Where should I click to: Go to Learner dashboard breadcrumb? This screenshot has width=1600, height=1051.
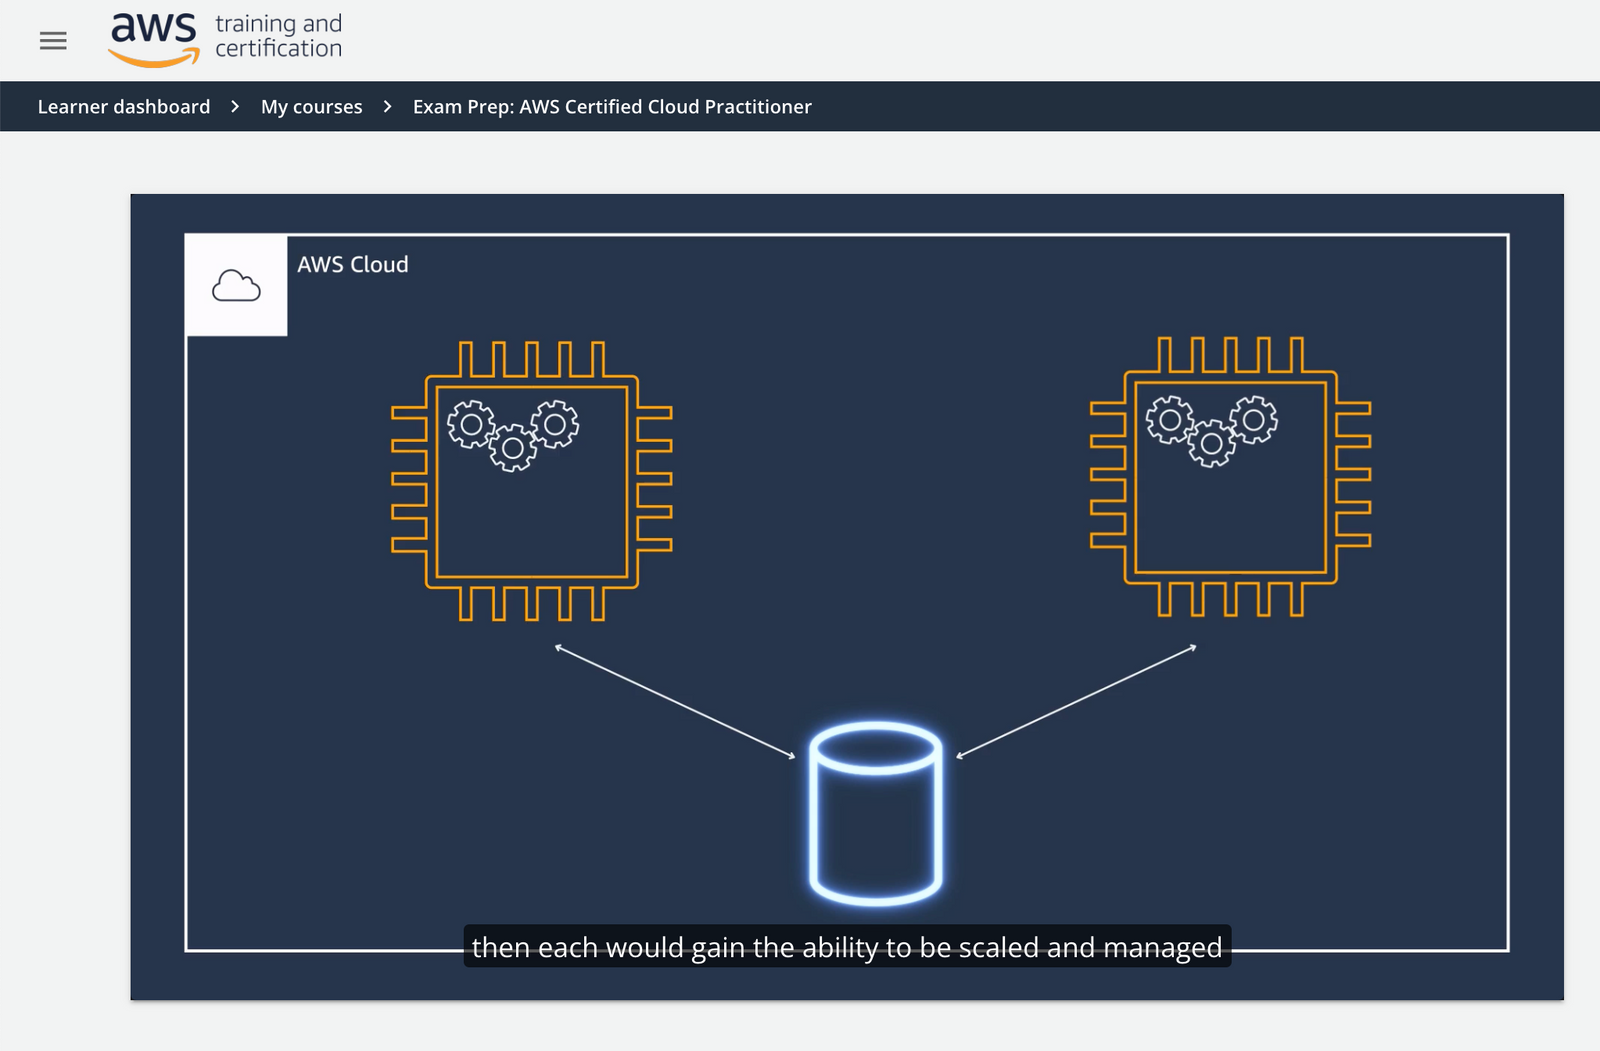[124, 107]
